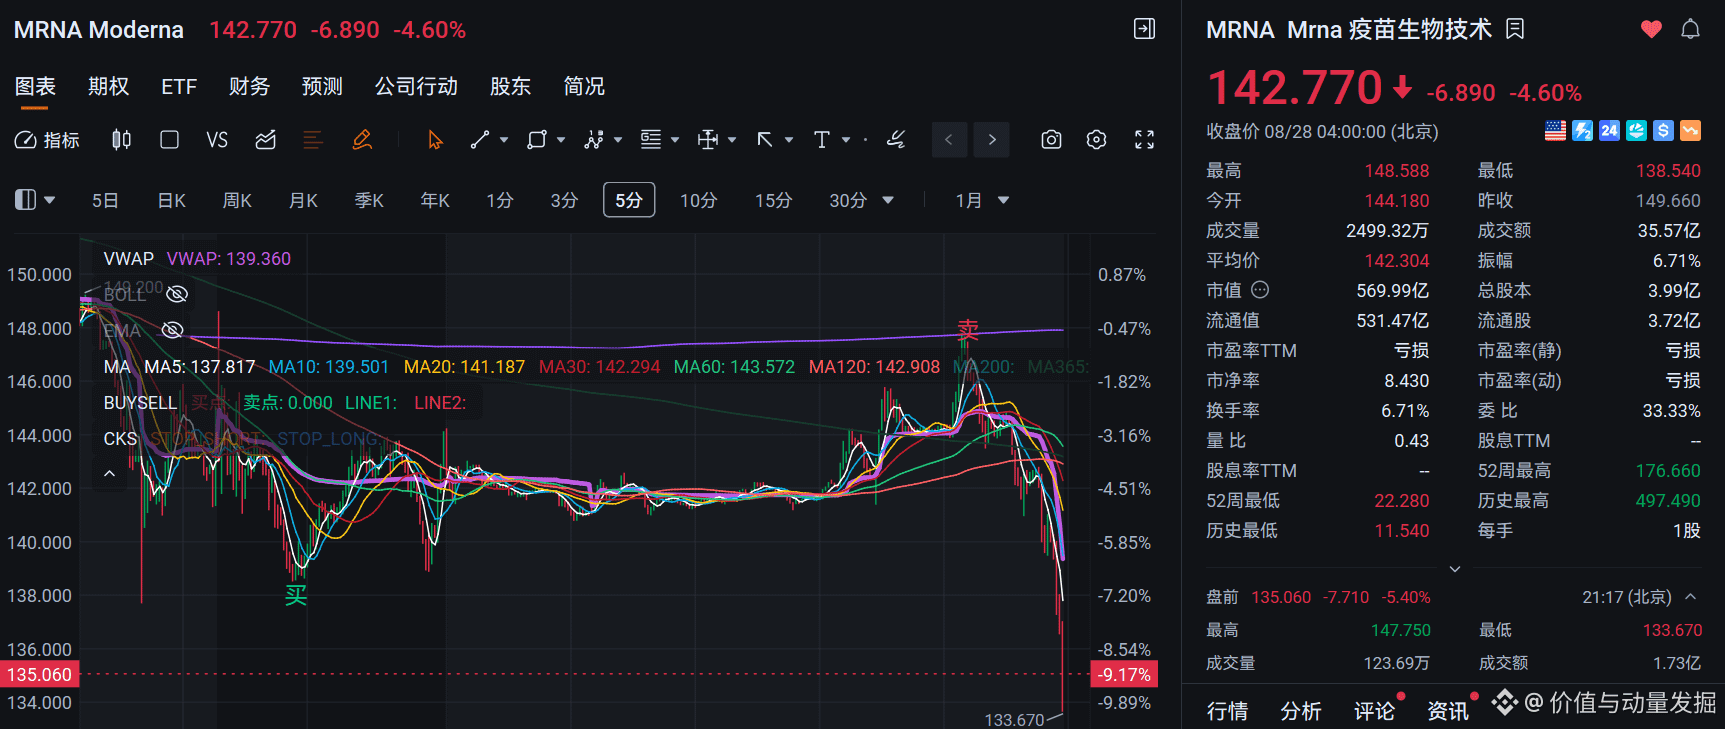Viewport: 1725px width, 729px height.
Task: Select the trend line drawing tool
Action: (480, 140)
